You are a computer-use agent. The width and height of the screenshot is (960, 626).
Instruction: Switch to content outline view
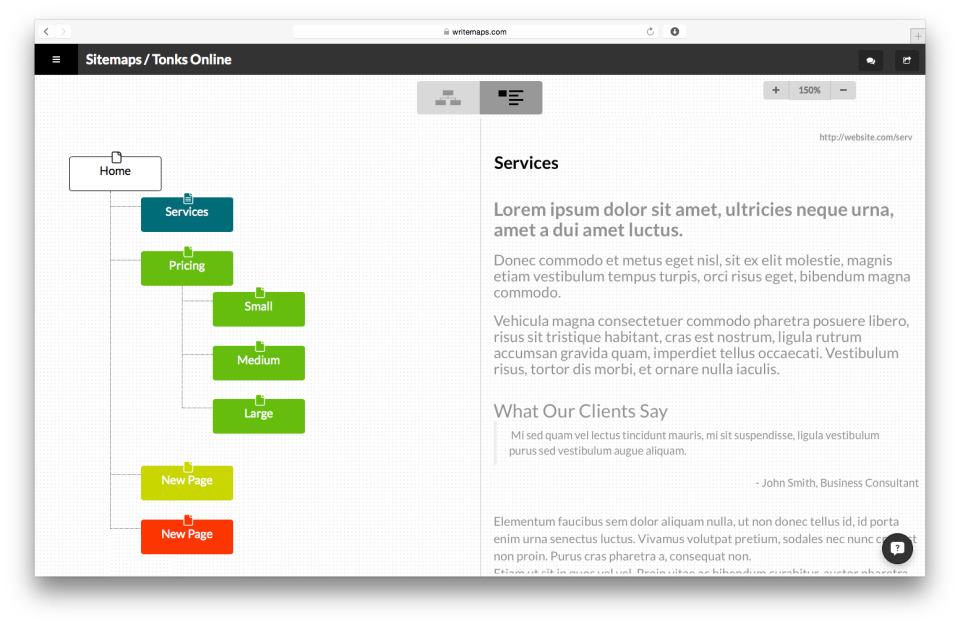[511, 97]
